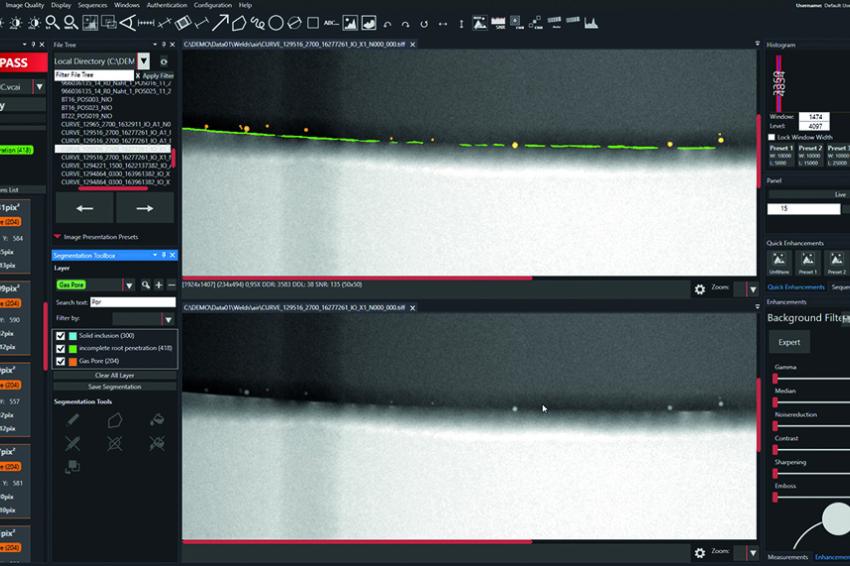
Task: Click Save Segmentation button
Action: point(114,387)
